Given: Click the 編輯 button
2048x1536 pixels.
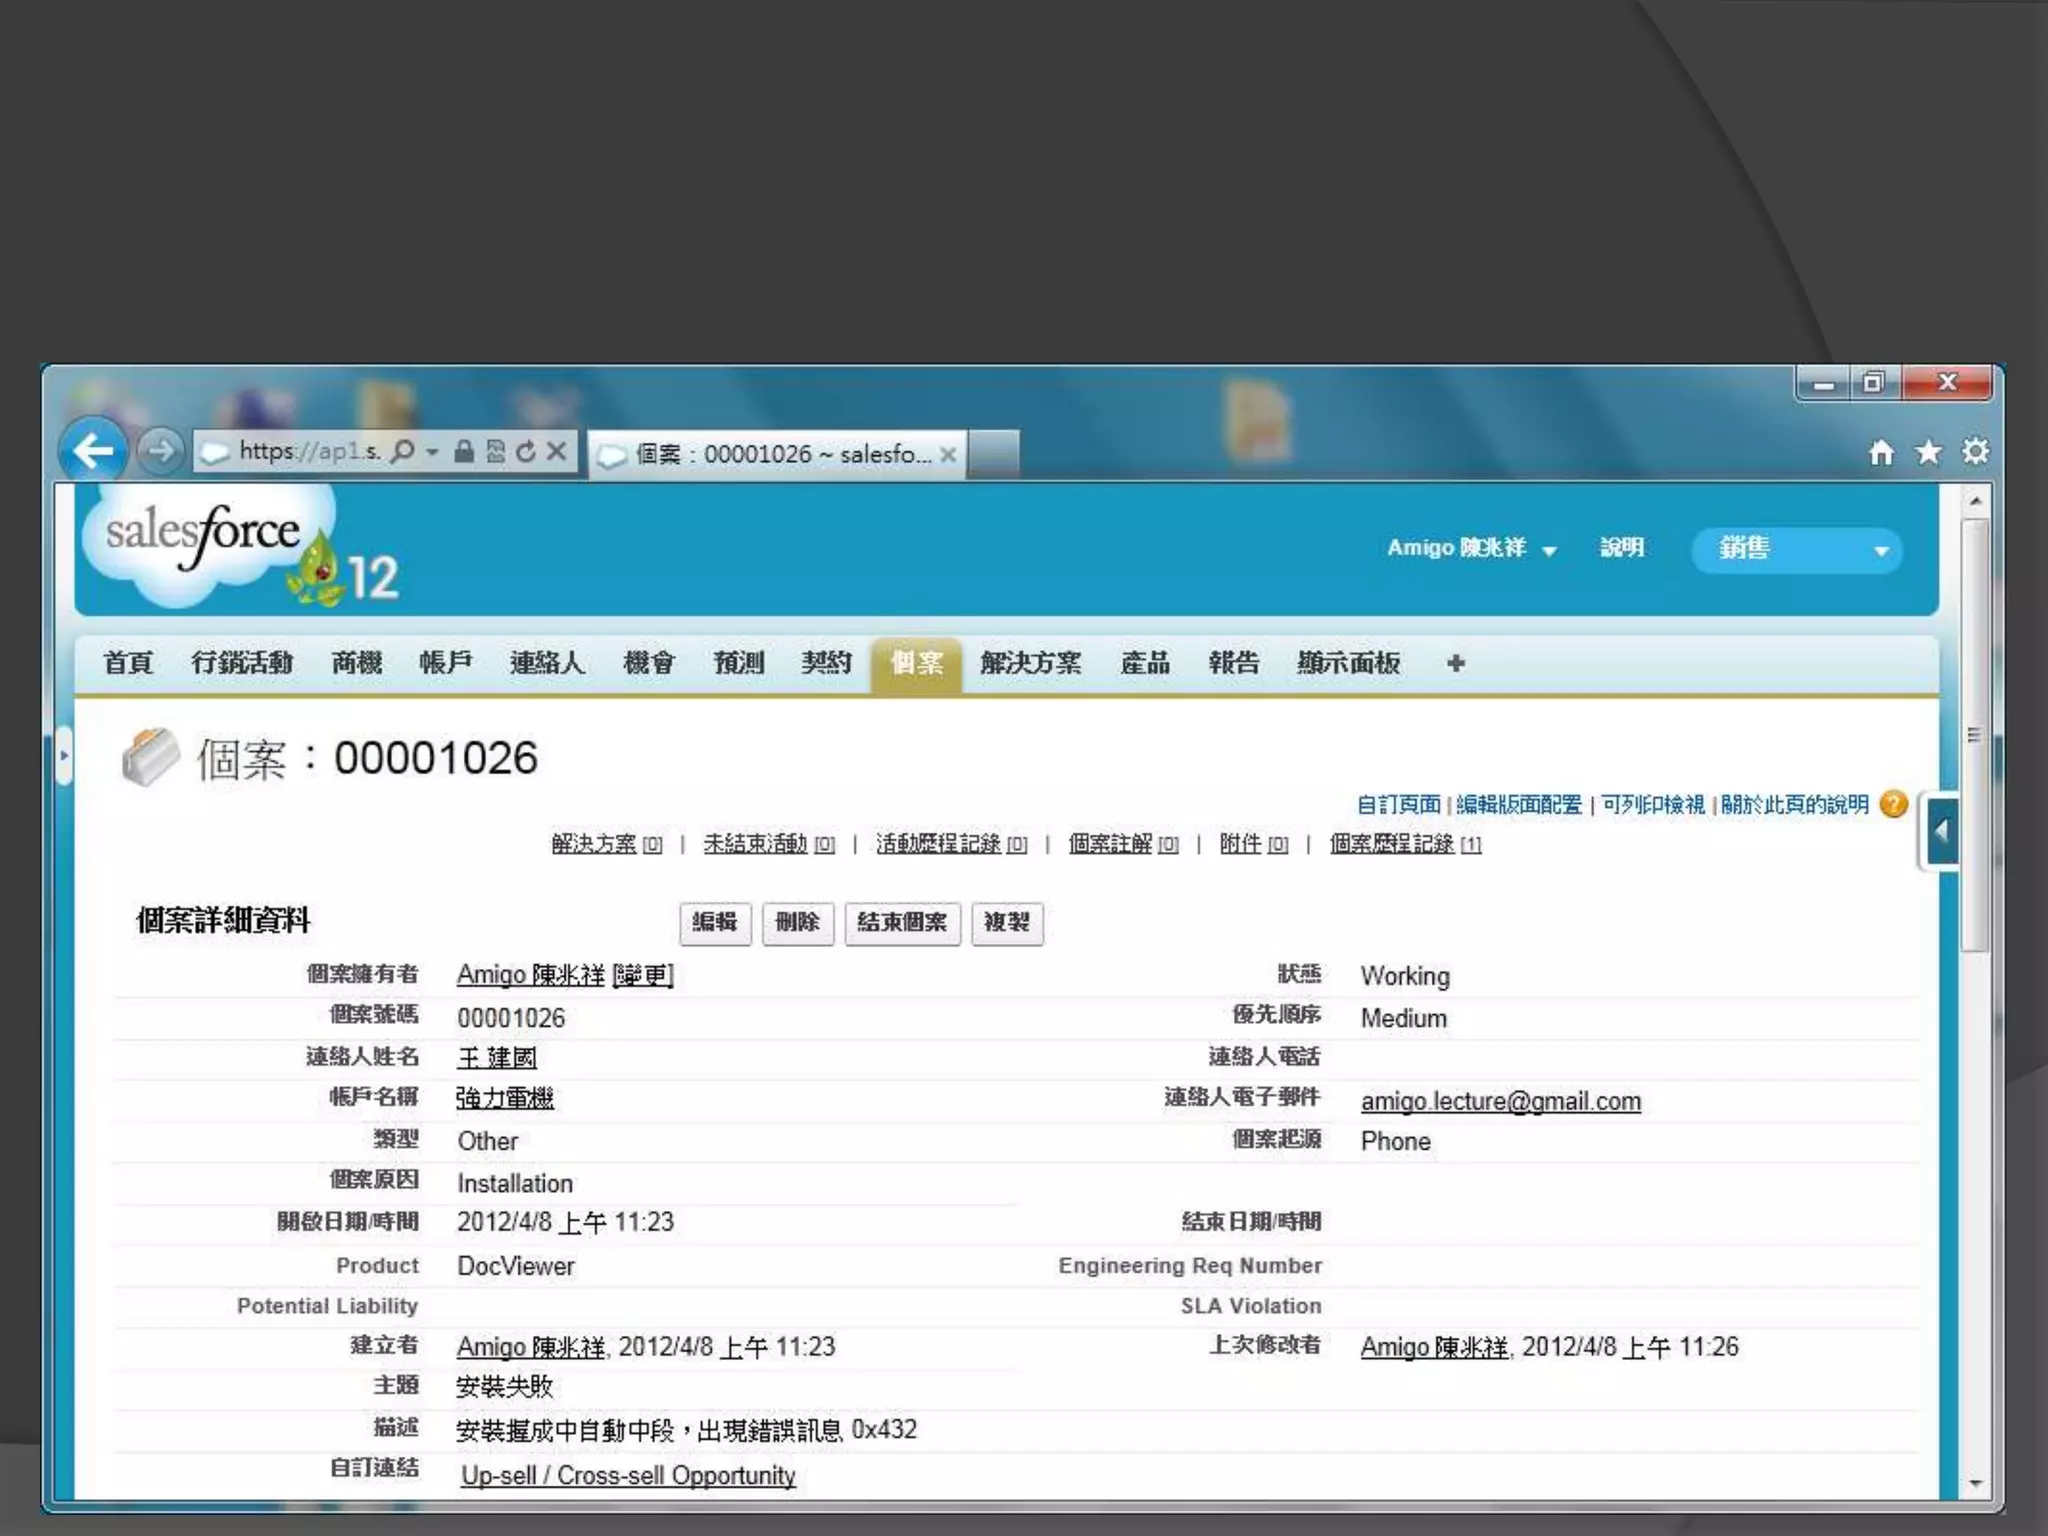Looking at the screenshot, I should click(x=714, y=922).
